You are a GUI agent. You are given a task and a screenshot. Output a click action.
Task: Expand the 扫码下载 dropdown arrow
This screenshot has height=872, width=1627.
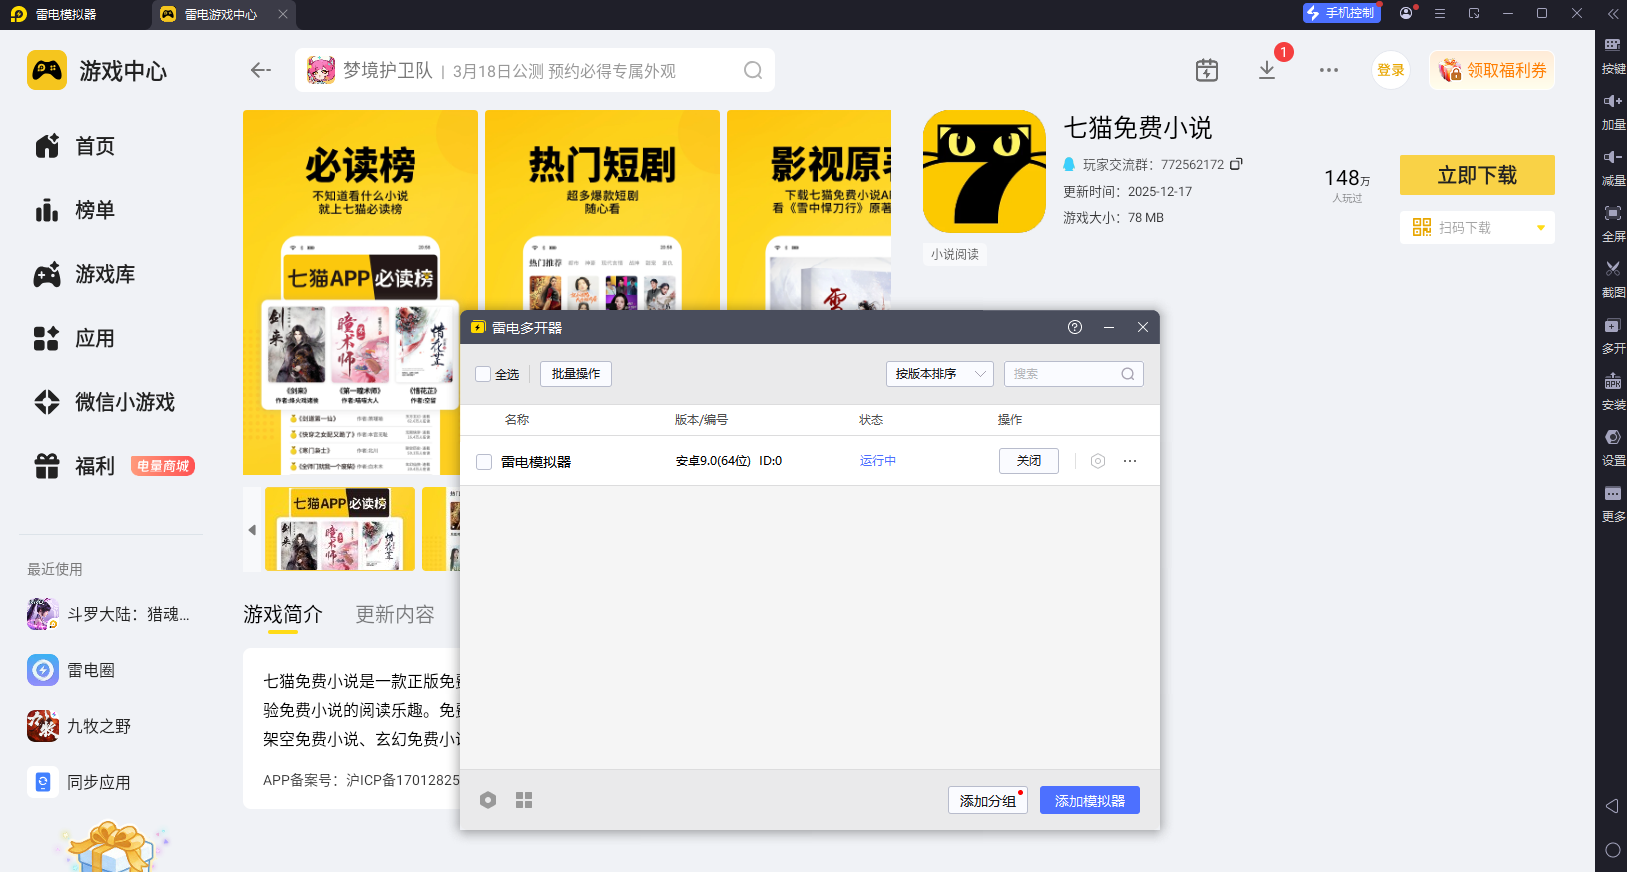[1540, 228]
